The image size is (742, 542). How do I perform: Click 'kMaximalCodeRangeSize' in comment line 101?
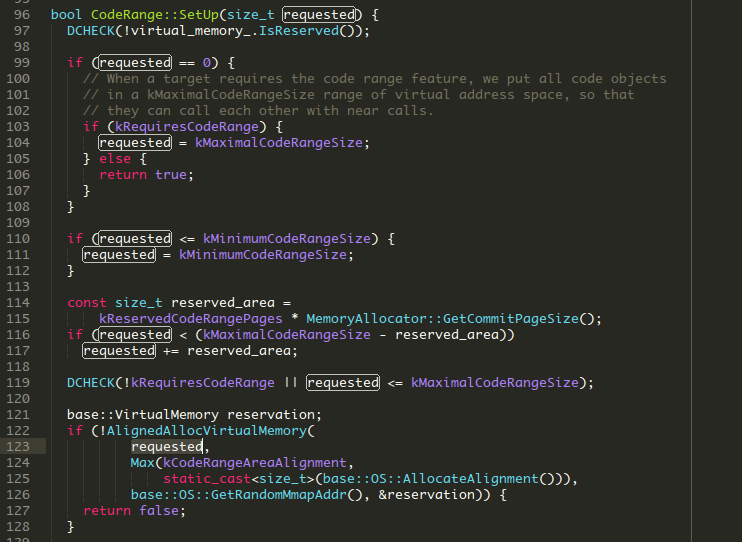(230, 95)
